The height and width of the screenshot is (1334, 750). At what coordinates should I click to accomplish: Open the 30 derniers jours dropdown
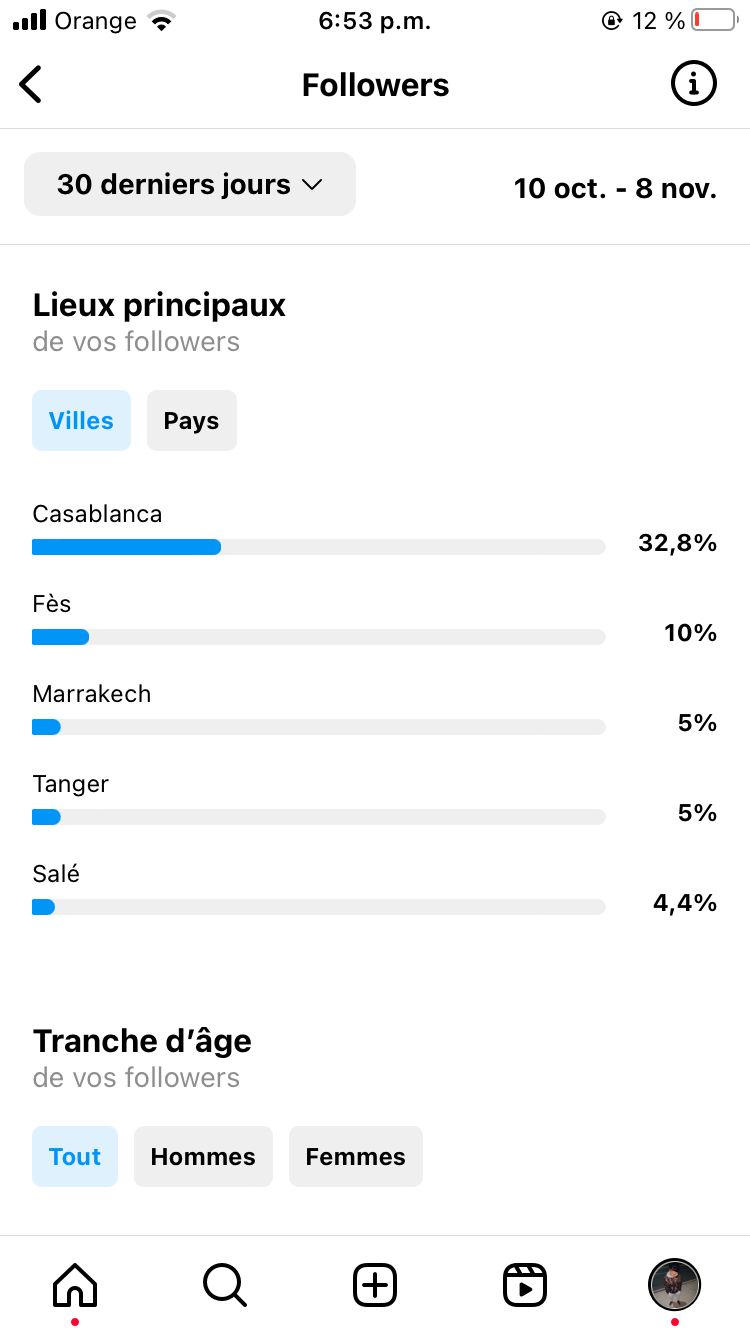[x=190, y=184]
